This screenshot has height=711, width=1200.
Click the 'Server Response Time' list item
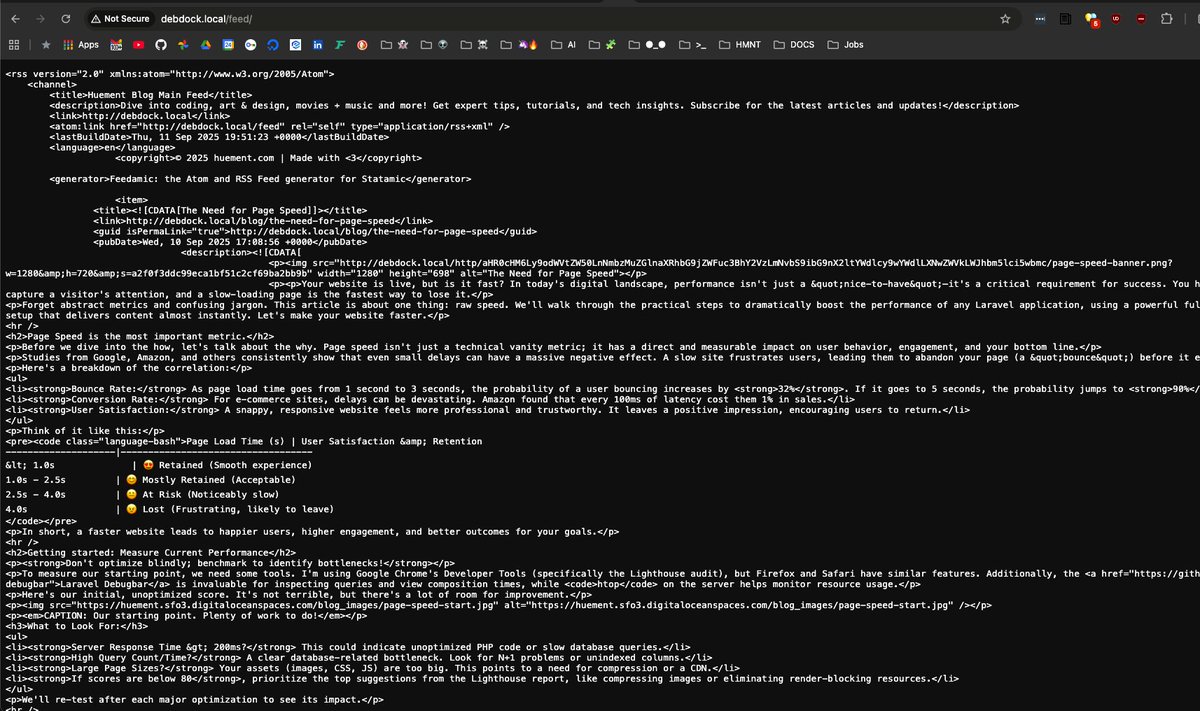coord(348,646)
